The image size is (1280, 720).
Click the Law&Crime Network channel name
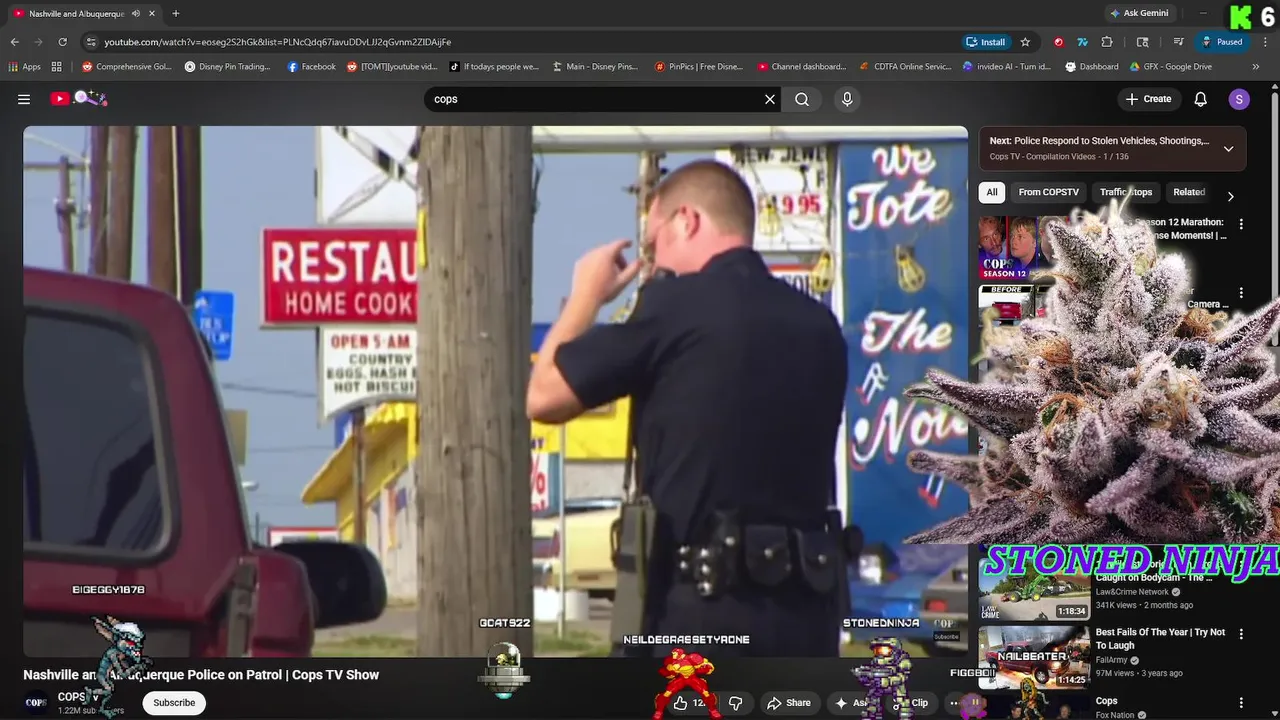[x=1132, y=592]
